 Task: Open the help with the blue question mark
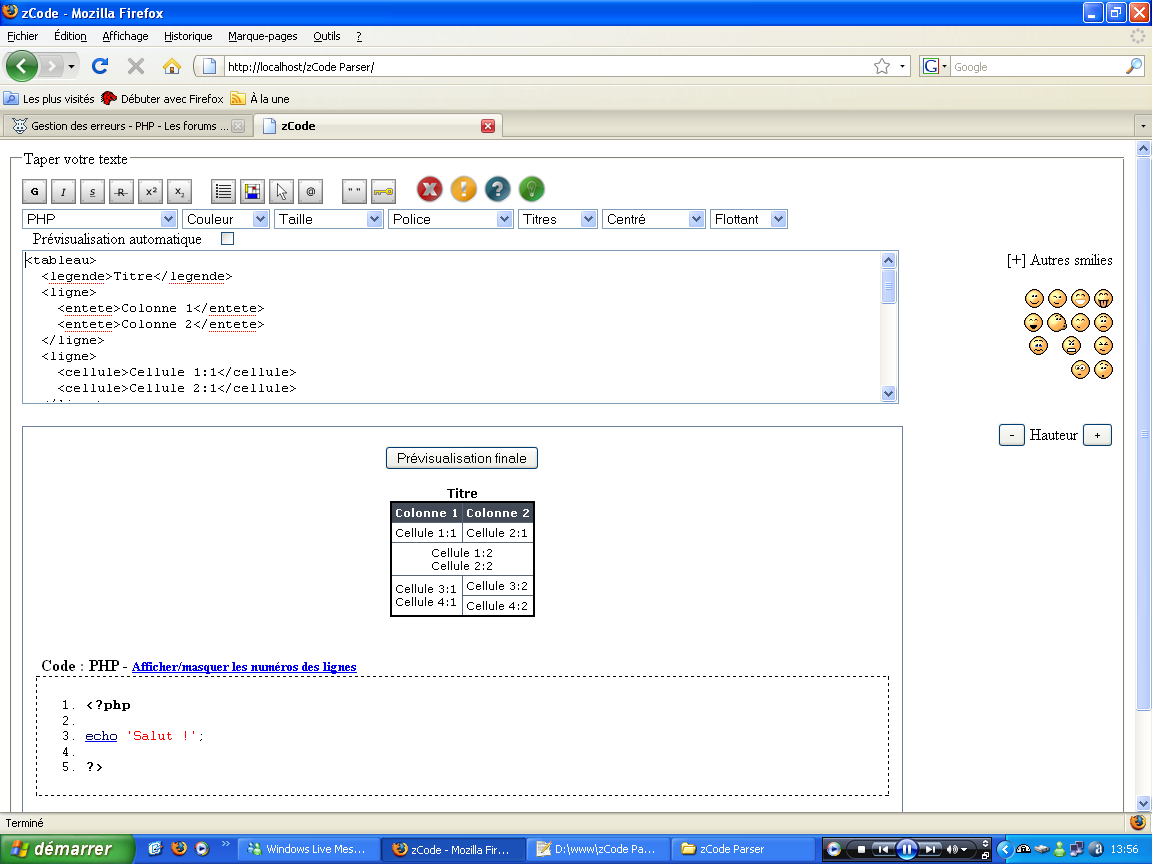point(497,189)
